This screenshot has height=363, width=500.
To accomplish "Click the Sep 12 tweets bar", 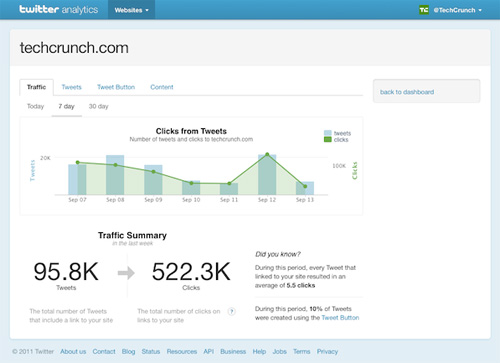I will pyautogui.click(x=267, y=175).
